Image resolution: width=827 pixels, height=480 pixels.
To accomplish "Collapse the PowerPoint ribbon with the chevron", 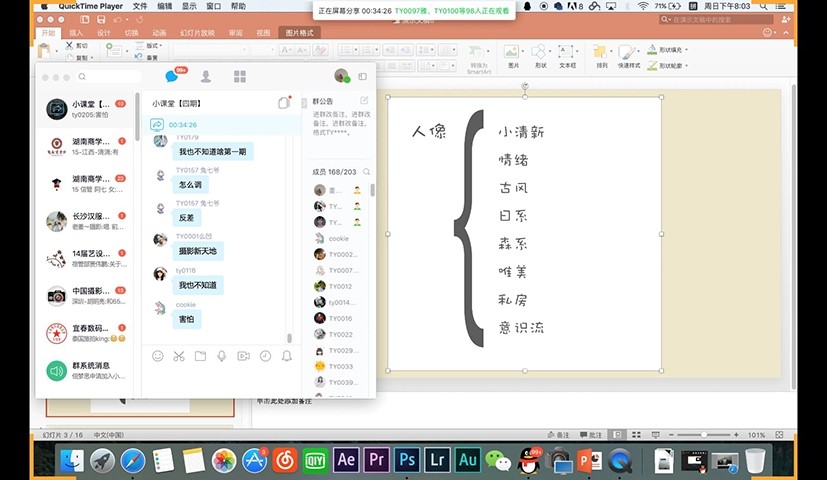I will pos(786,33).
